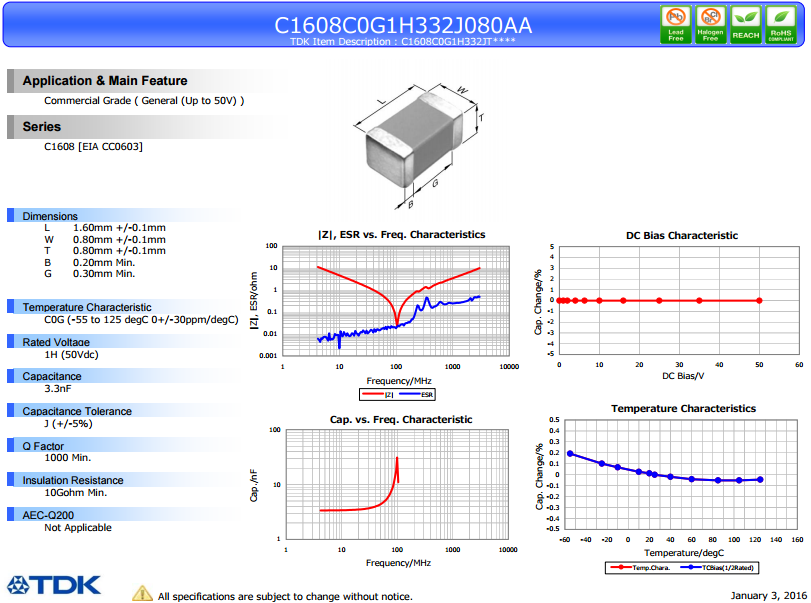
Task: Click the Halogen Free badge icon
Action: [x=711, y=23]
